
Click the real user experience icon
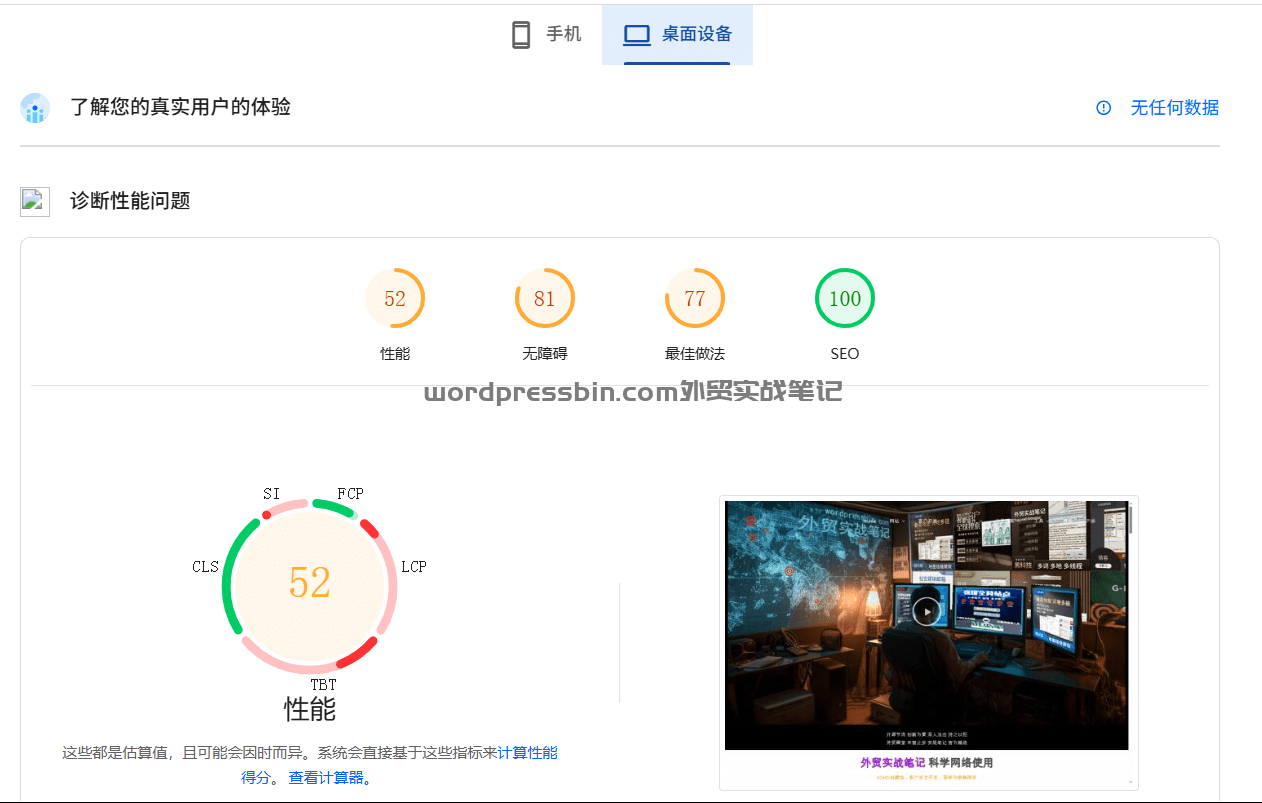click(35, 108)
